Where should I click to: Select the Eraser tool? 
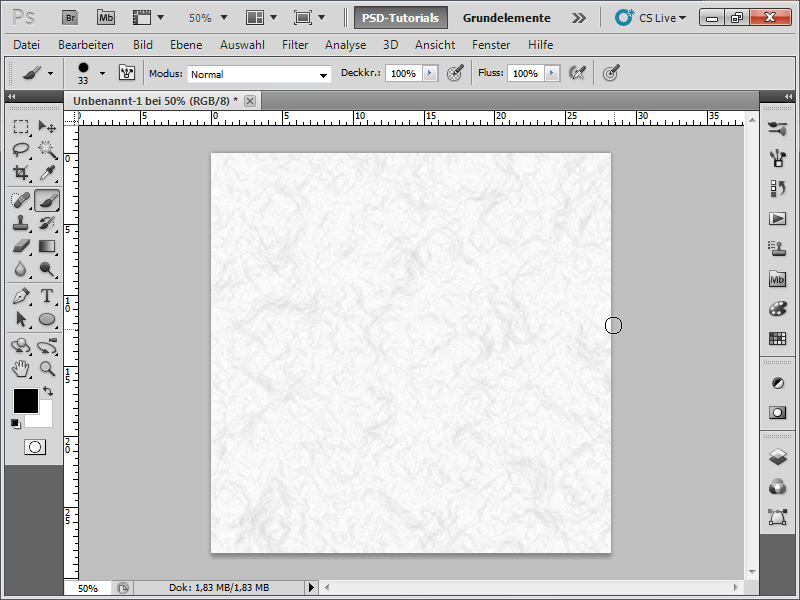21,246
